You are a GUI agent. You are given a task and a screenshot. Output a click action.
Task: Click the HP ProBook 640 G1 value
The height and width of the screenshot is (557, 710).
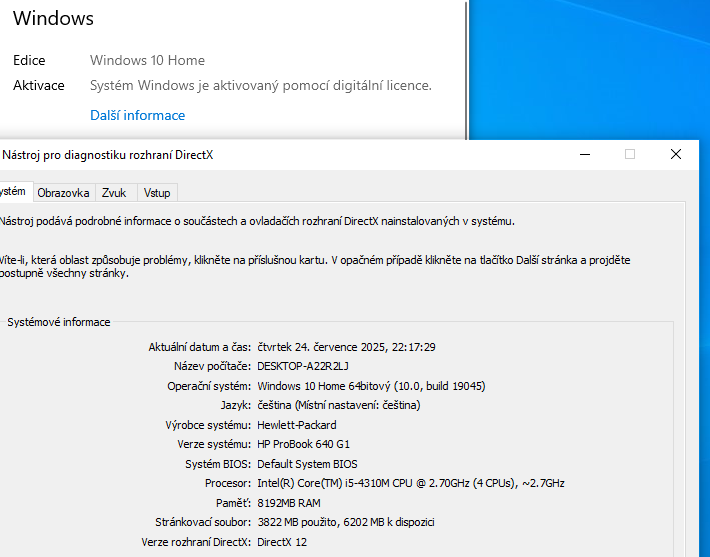click(303, 444)
